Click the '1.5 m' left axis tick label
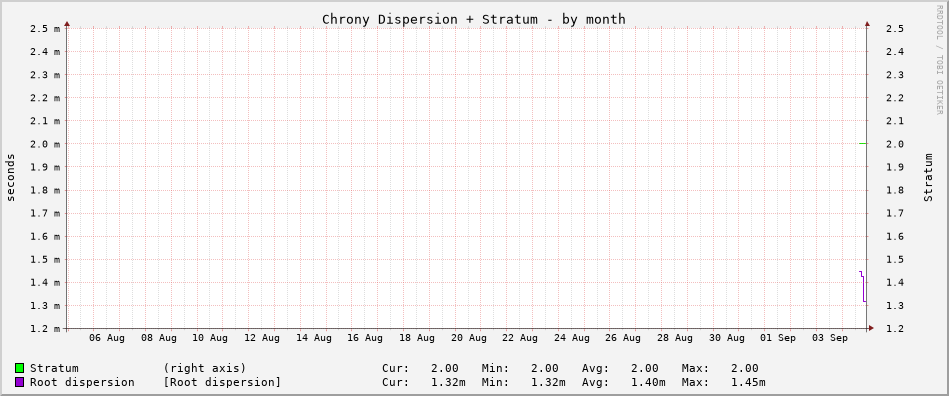 click(x=44, y=260)
